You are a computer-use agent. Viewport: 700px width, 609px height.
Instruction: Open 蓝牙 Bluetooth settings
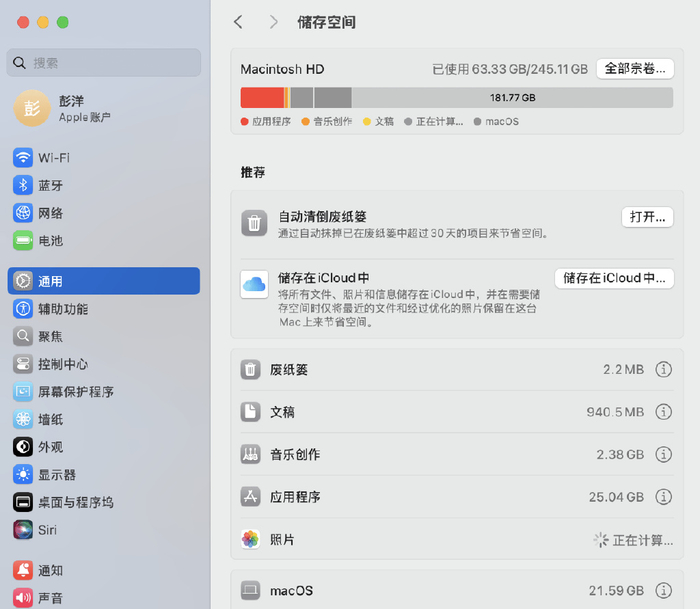tap(104, 185)
